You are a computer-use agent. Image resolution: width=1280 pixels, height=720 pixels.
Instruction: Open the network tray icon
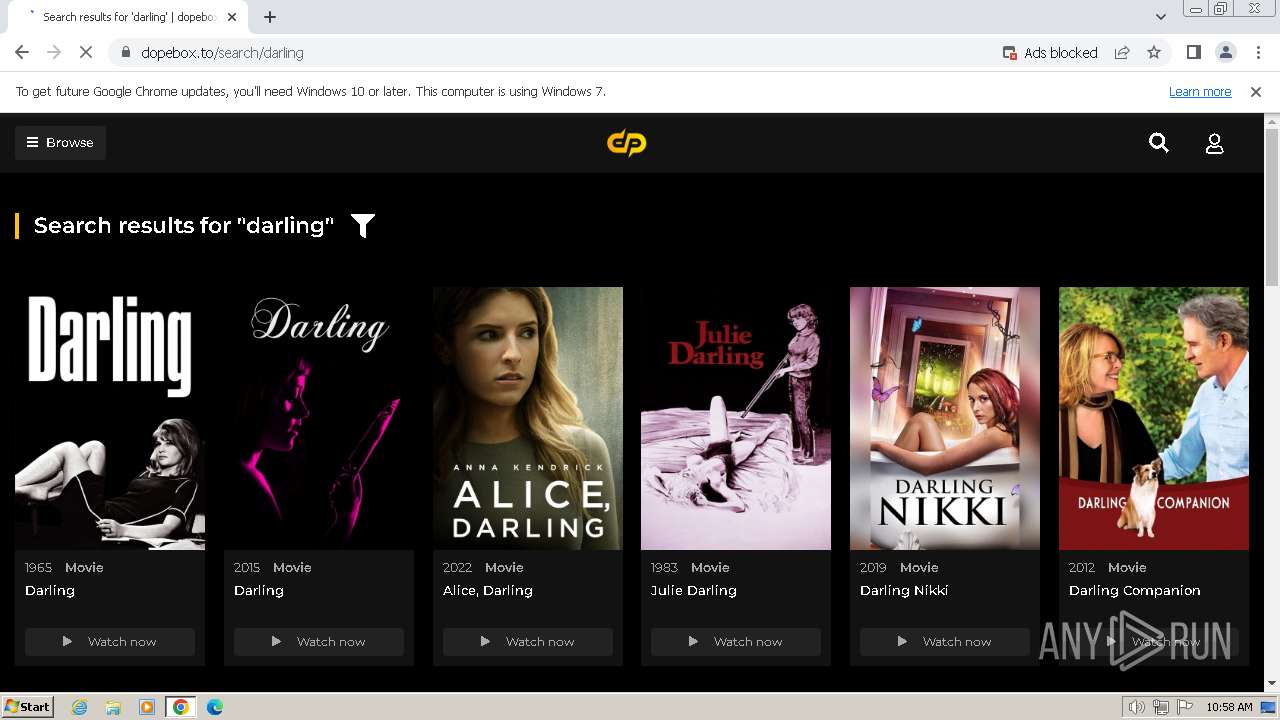pos(1161,707)
